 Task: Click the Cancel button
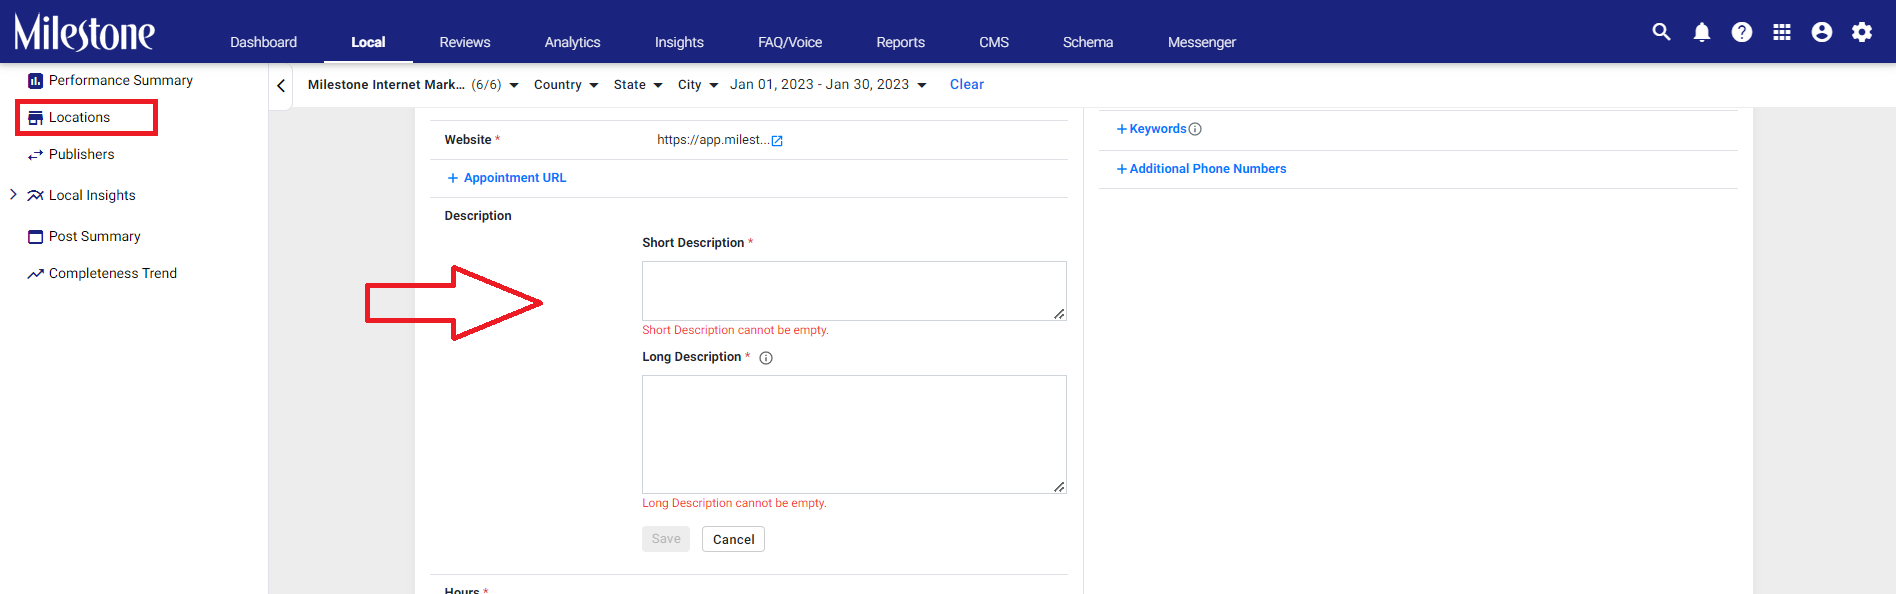pyautogui.click(x=733, y=539)
